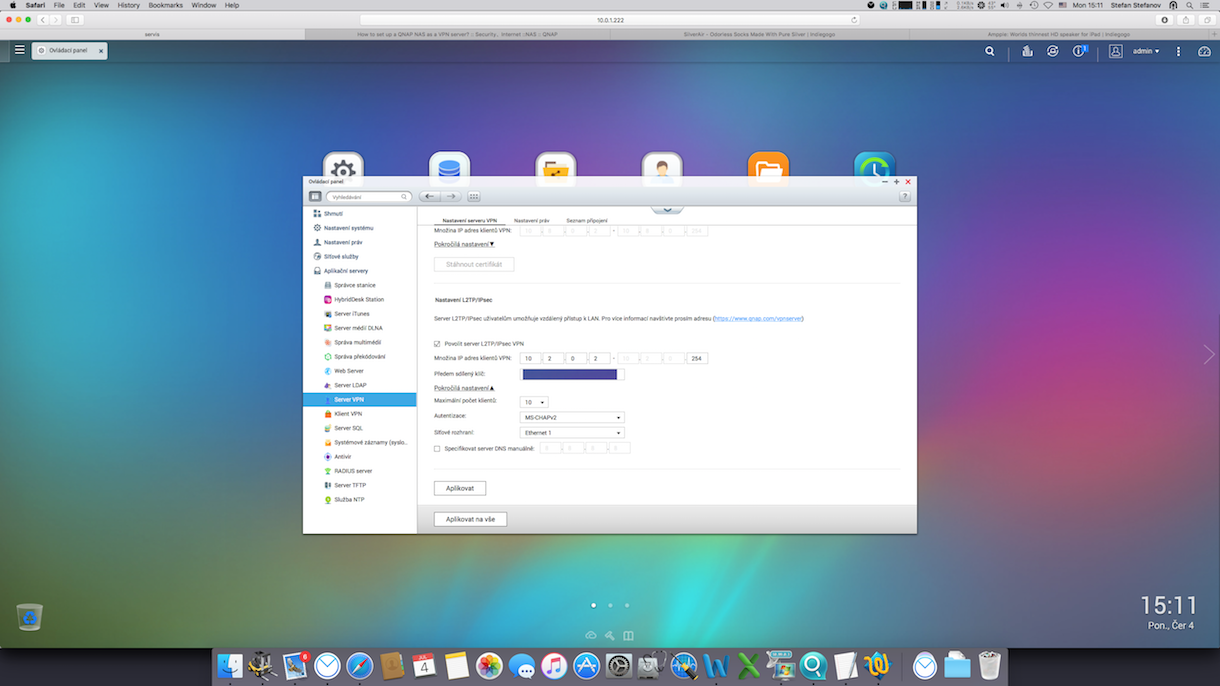Image resolution: width=1220 pixels, height=686 pixels.
Task: Click the control panel back arrow
Action: pyautogui.click(x=430, y=197)
